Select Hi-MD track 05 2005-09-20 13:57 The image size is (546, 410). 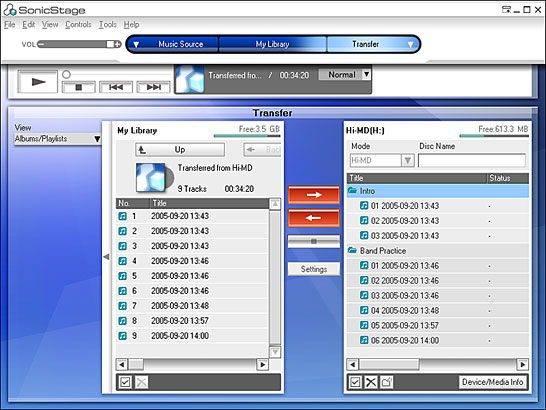[x=438, y=325]
